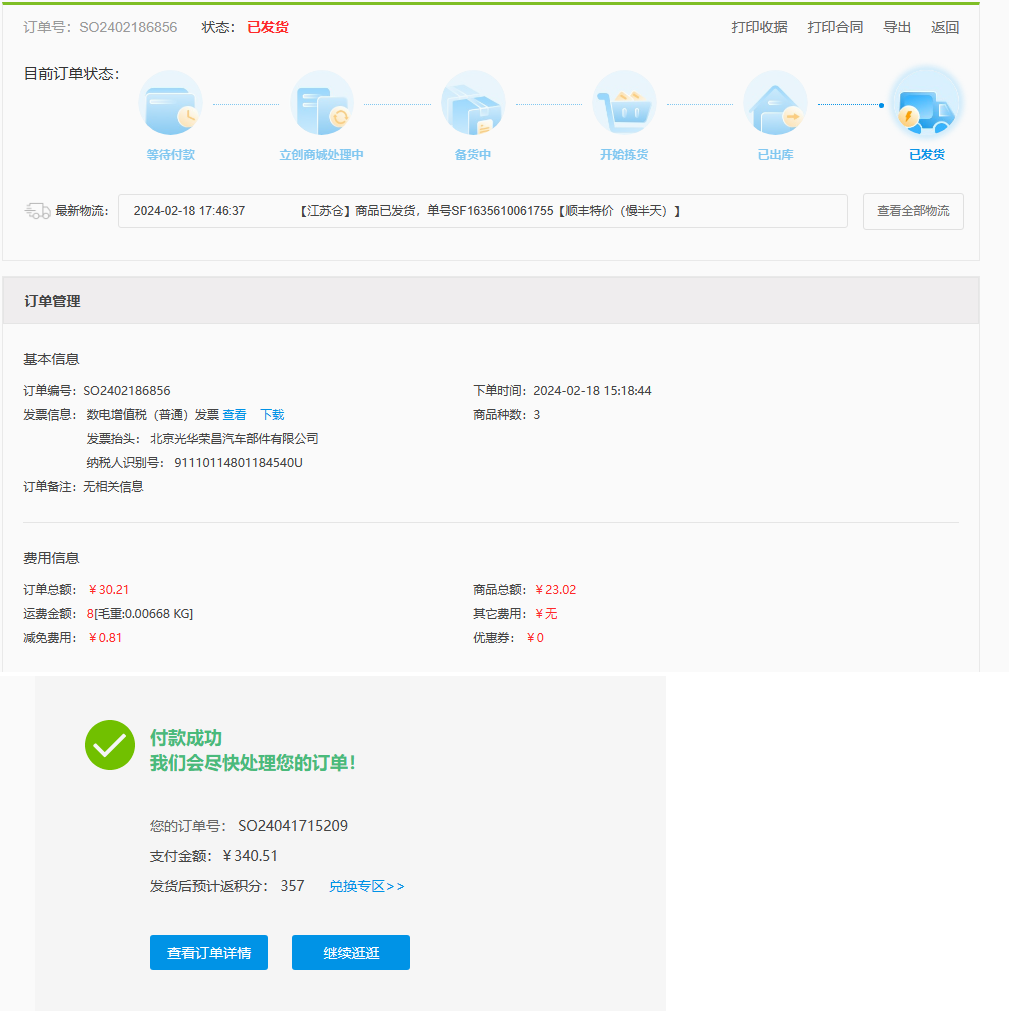This screenshot has width=1009, height=1011.
Task: Download the invoice via 下载 link
Action: [272, 415]
